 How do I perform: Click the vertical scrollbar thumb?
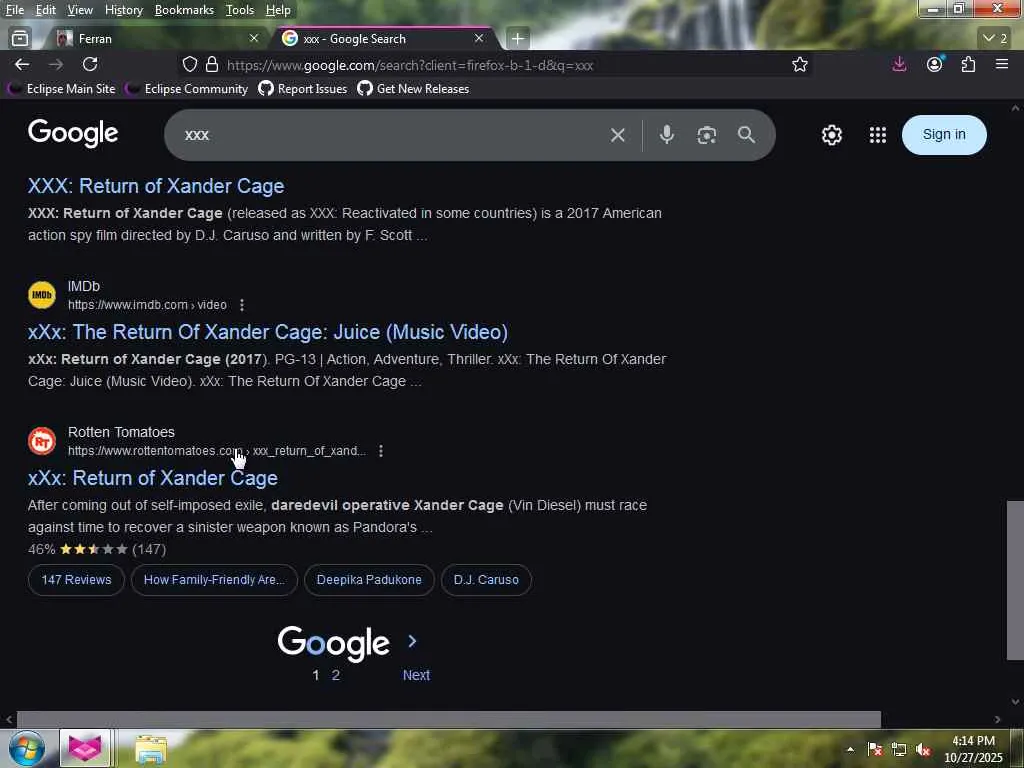[x=1015, y=581]
